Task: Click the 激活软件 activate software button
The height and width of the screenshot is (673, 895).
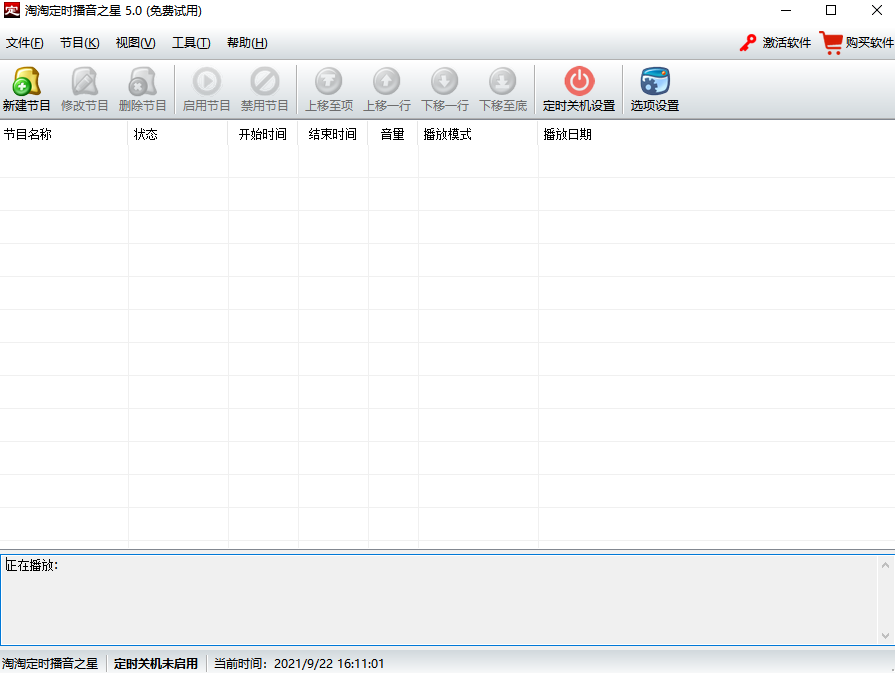Action: pos(775,43)
